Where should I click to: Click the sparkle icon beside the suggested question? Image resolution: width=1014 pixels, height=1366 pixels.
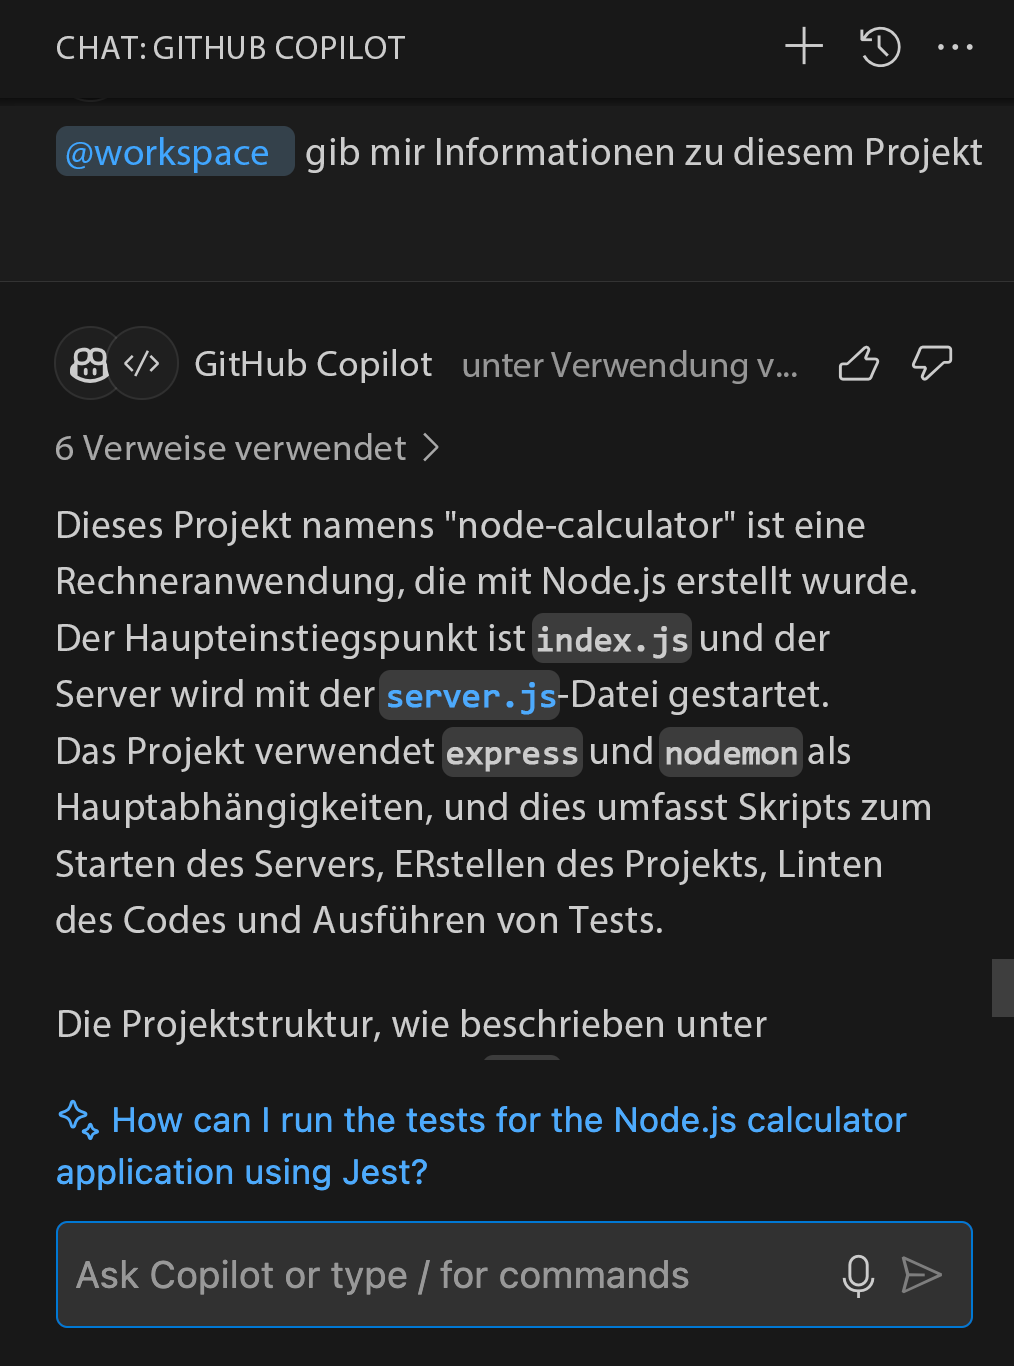(78, 1120)
